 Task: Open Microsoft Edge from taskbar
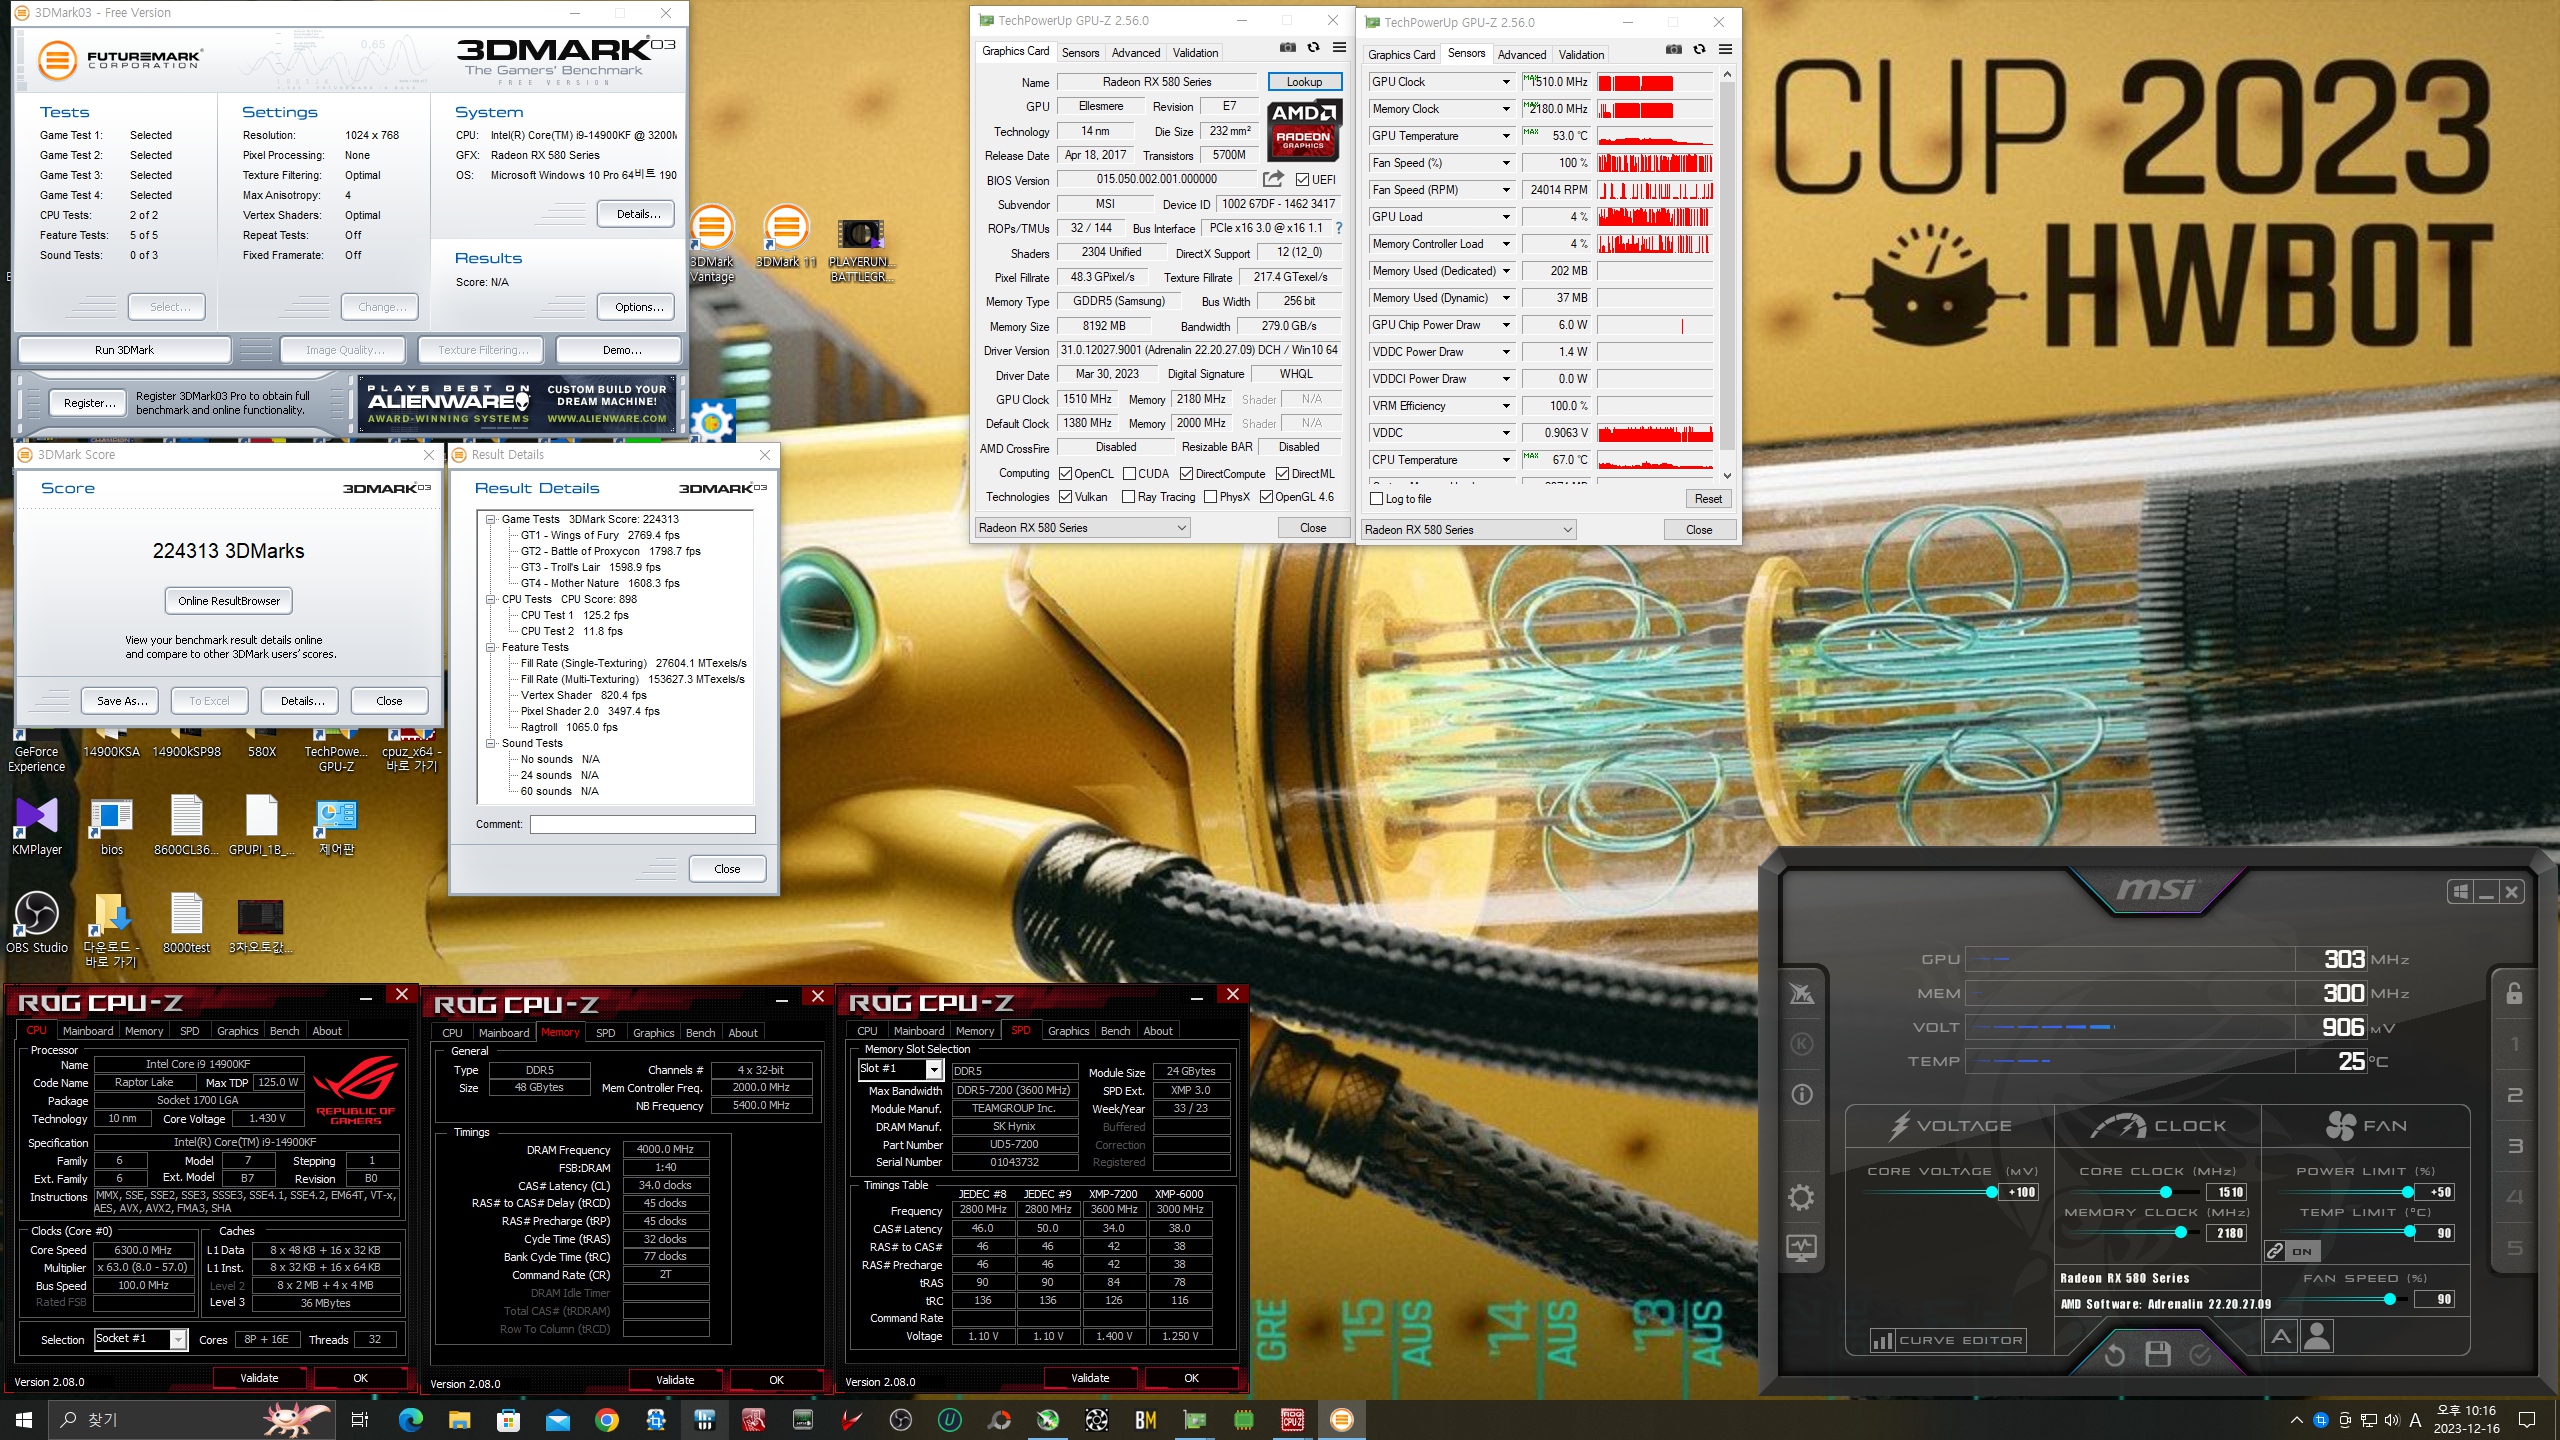tap(410, 1420)
